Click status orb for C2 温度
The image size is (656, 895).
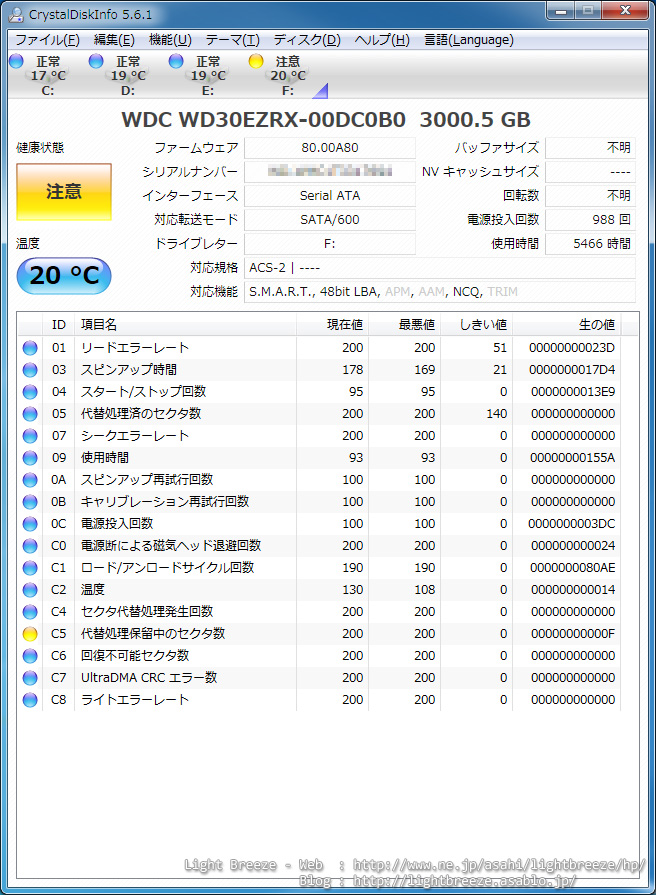(30, 590)
